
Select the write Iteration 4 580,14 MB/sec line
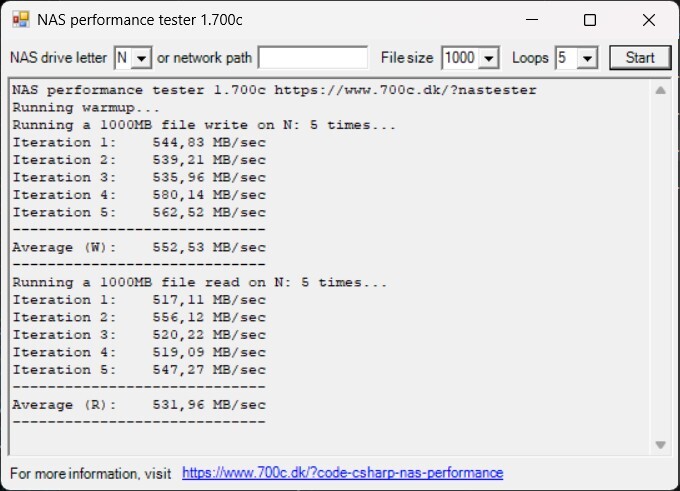[x=139, y=195]
